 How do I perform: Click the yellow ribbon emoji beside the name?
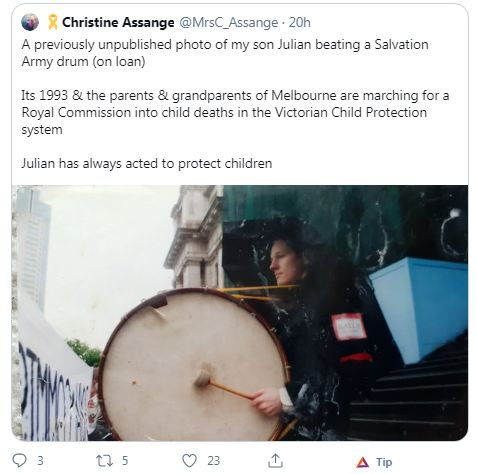(52, 22)
